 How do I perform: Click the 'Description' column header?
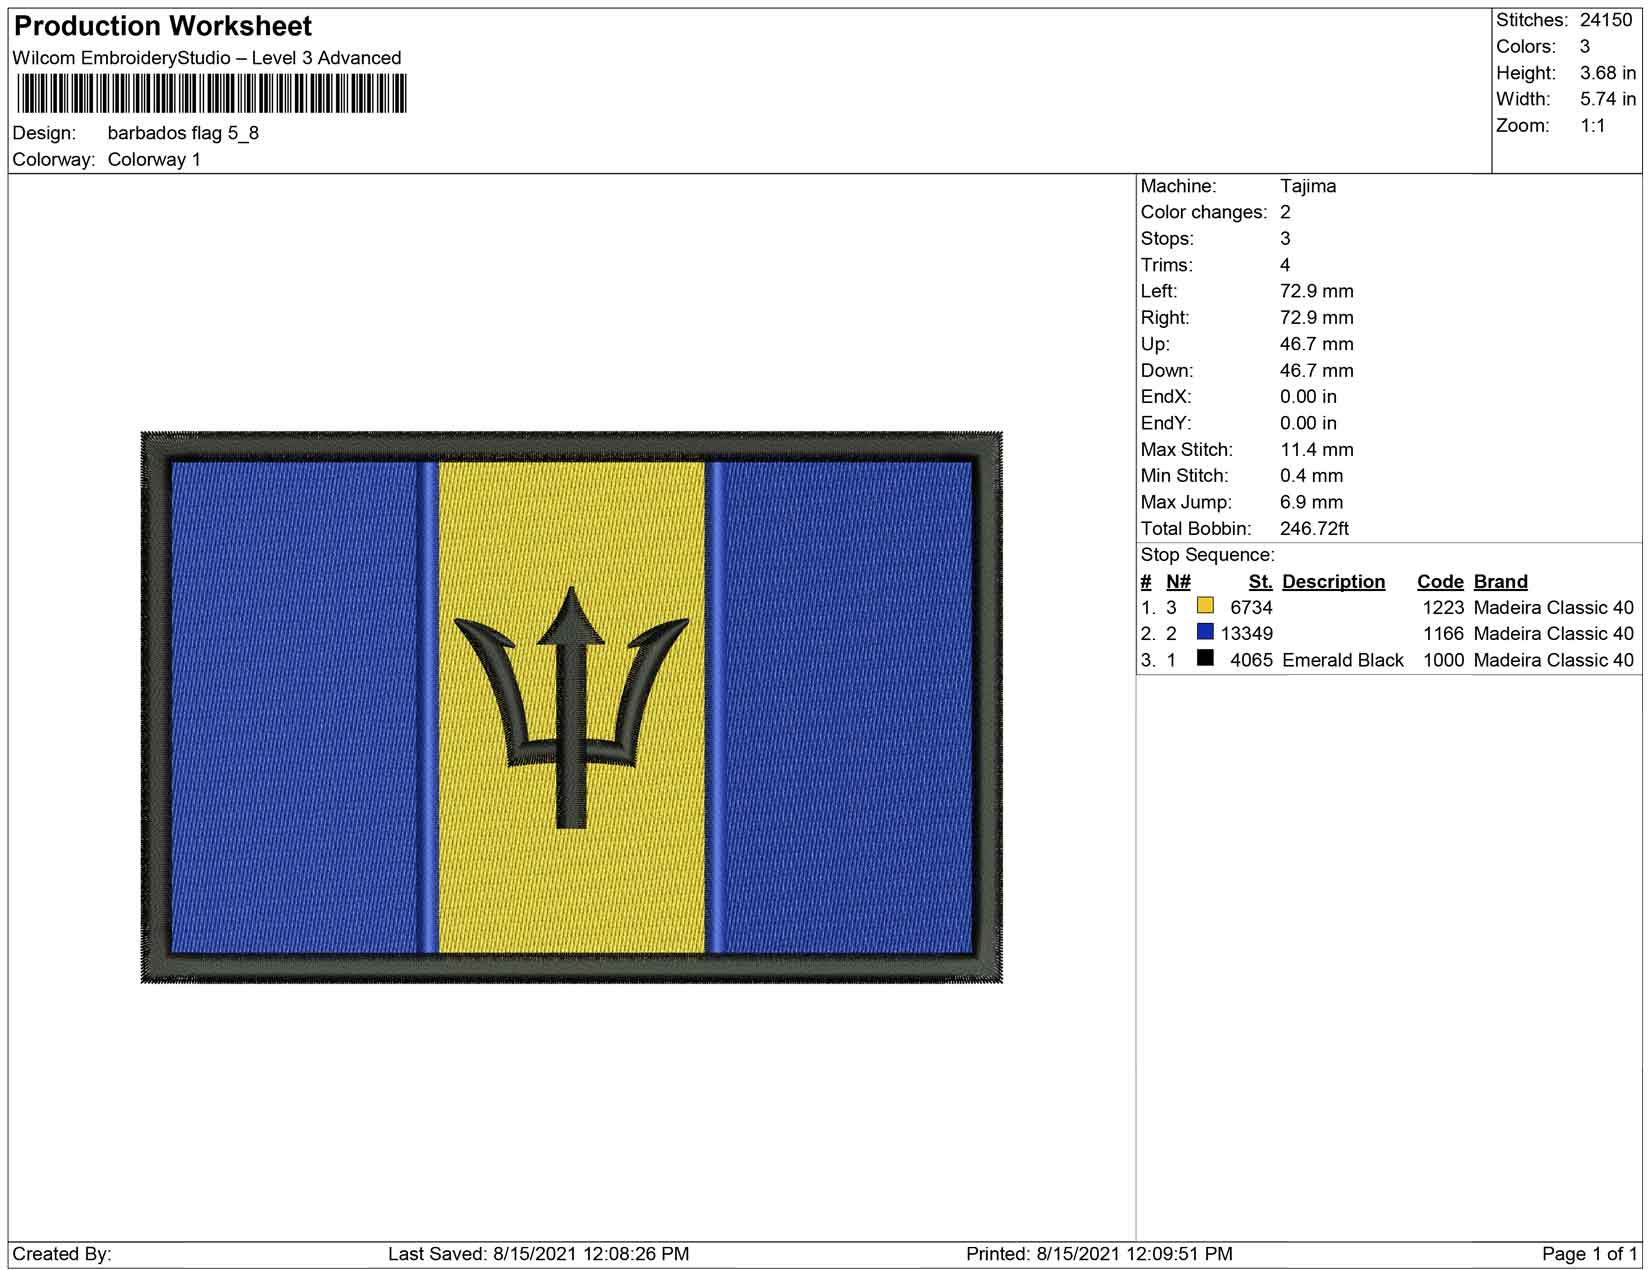pos(1334,582)
